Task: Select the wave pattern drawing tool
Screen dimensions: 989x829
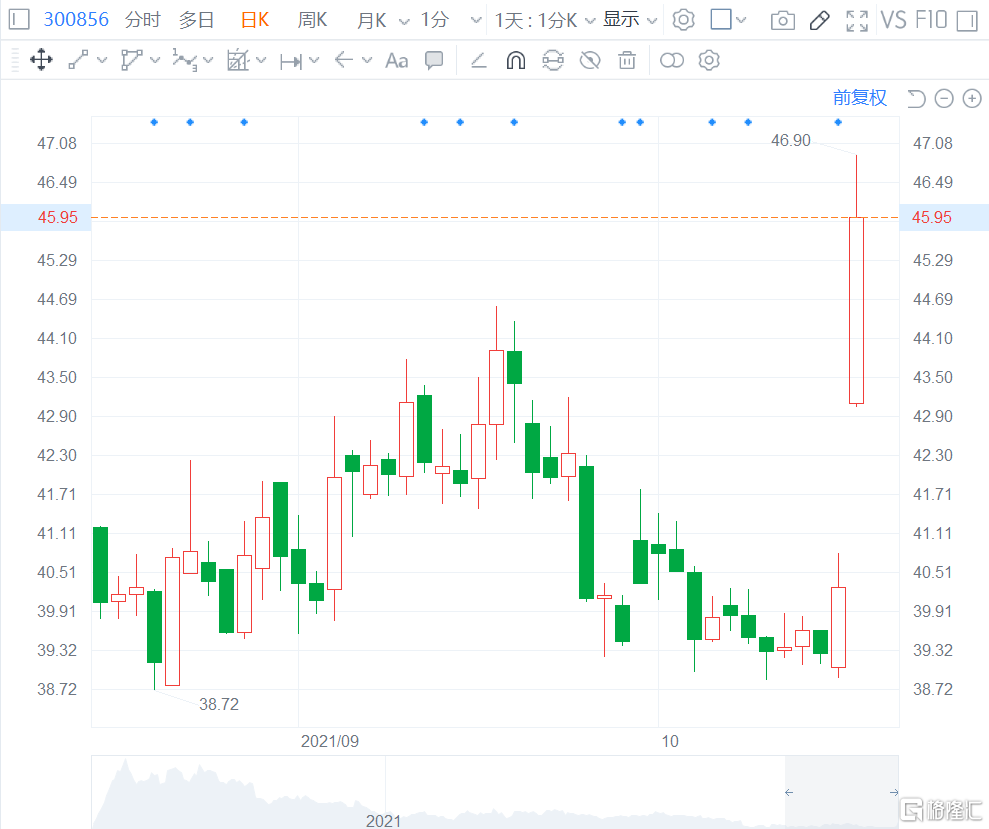Action: click(x=185, y=61)
